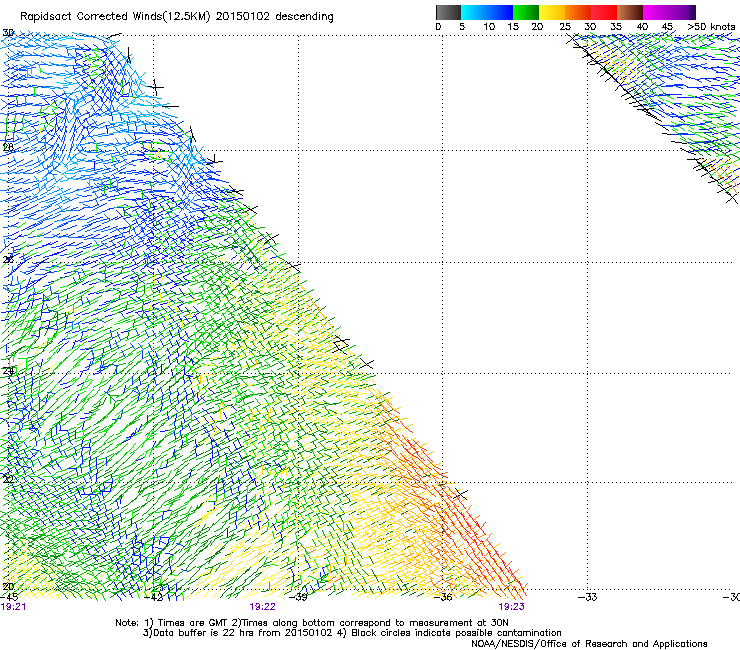This screenshot has width=740, height=650.
Task: Click the cyan-blue 5-15 knots legend segment
Action: click(x=487, y=12)
